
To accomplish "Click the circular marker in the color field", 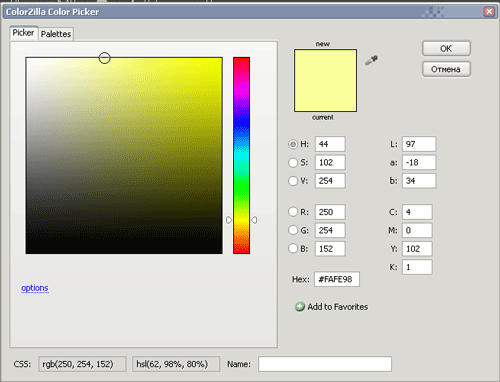I will (105, 58).
